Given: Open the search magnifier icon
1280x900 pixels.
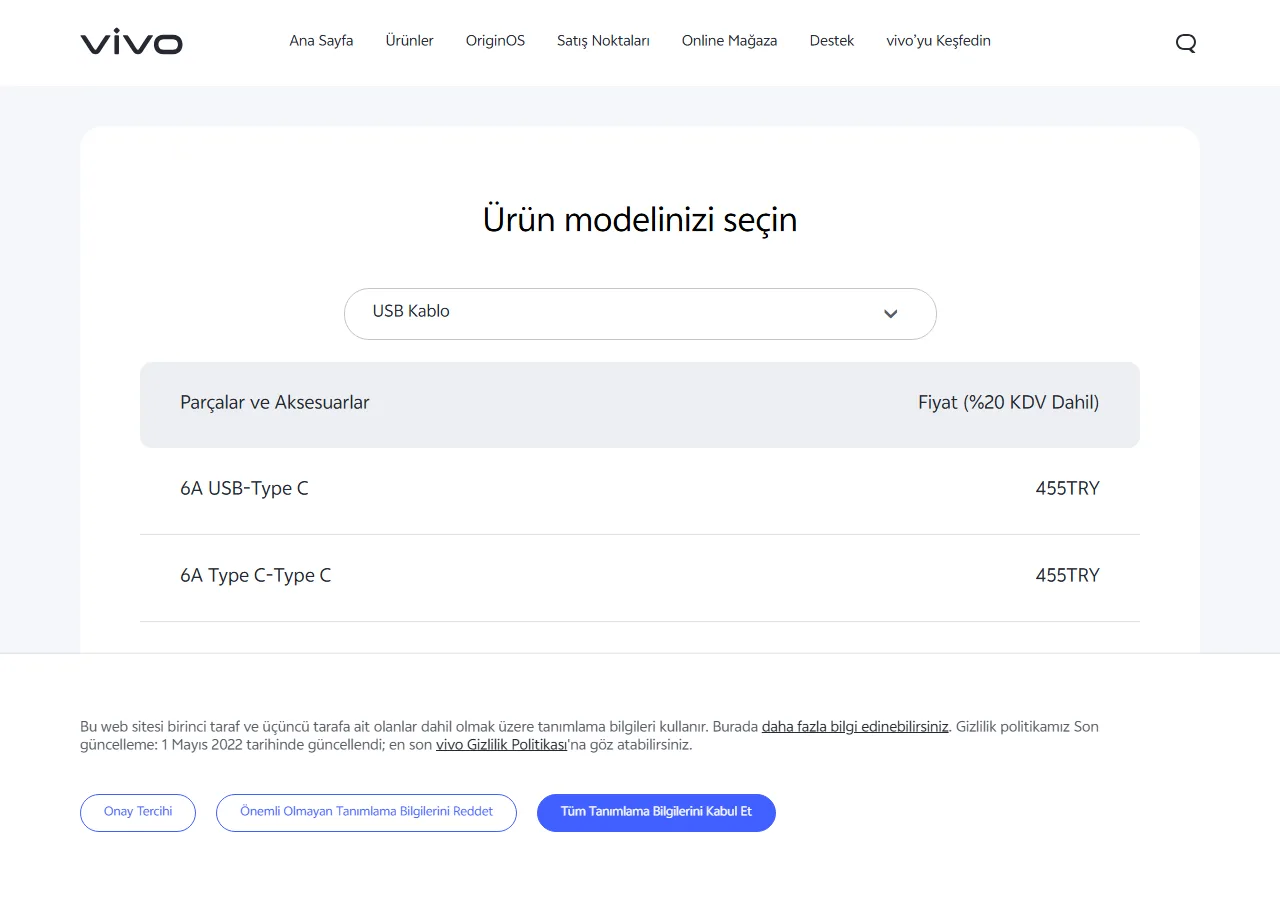Looking at the screenshot, I should coord(1186,43).
